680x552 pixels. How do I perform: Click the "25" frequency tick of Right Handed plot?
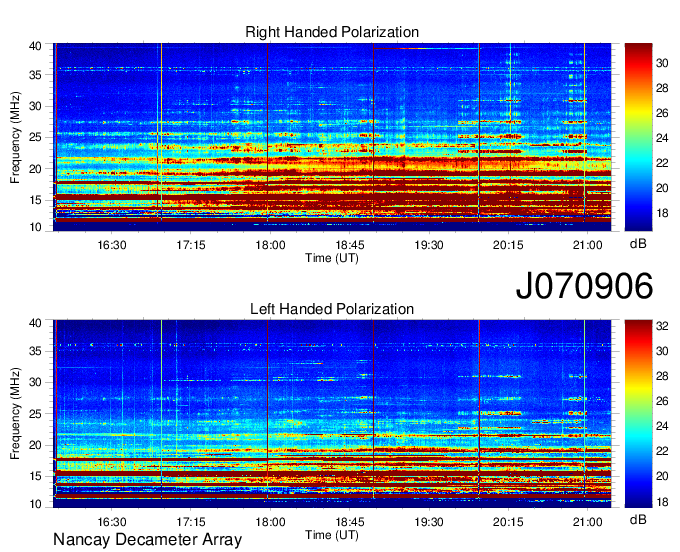pyautogui.click(x=35, y=137)
